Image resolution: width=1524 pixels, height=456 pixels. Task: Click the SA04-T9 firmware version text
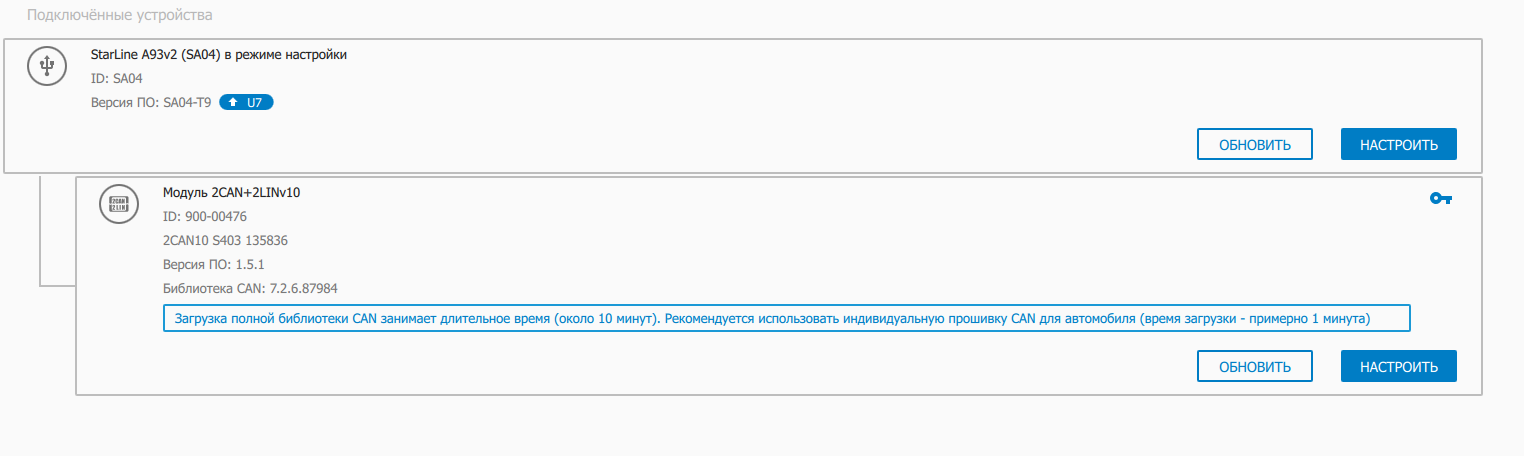(187, 102)
